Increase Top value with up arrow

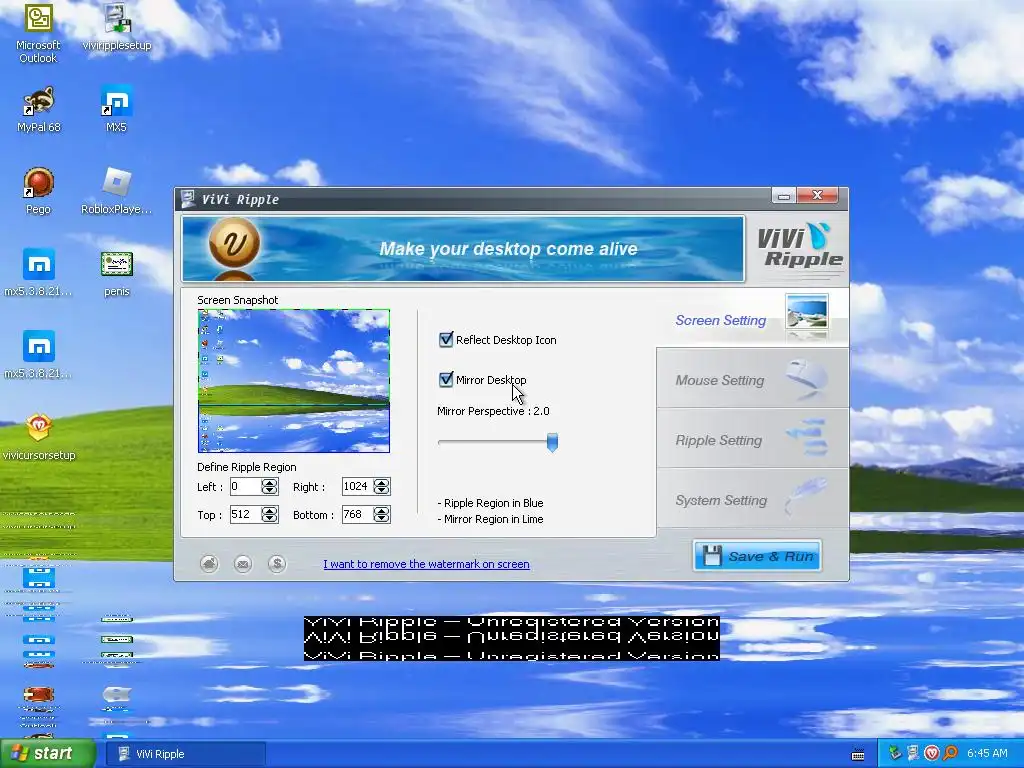click(270, 511)
